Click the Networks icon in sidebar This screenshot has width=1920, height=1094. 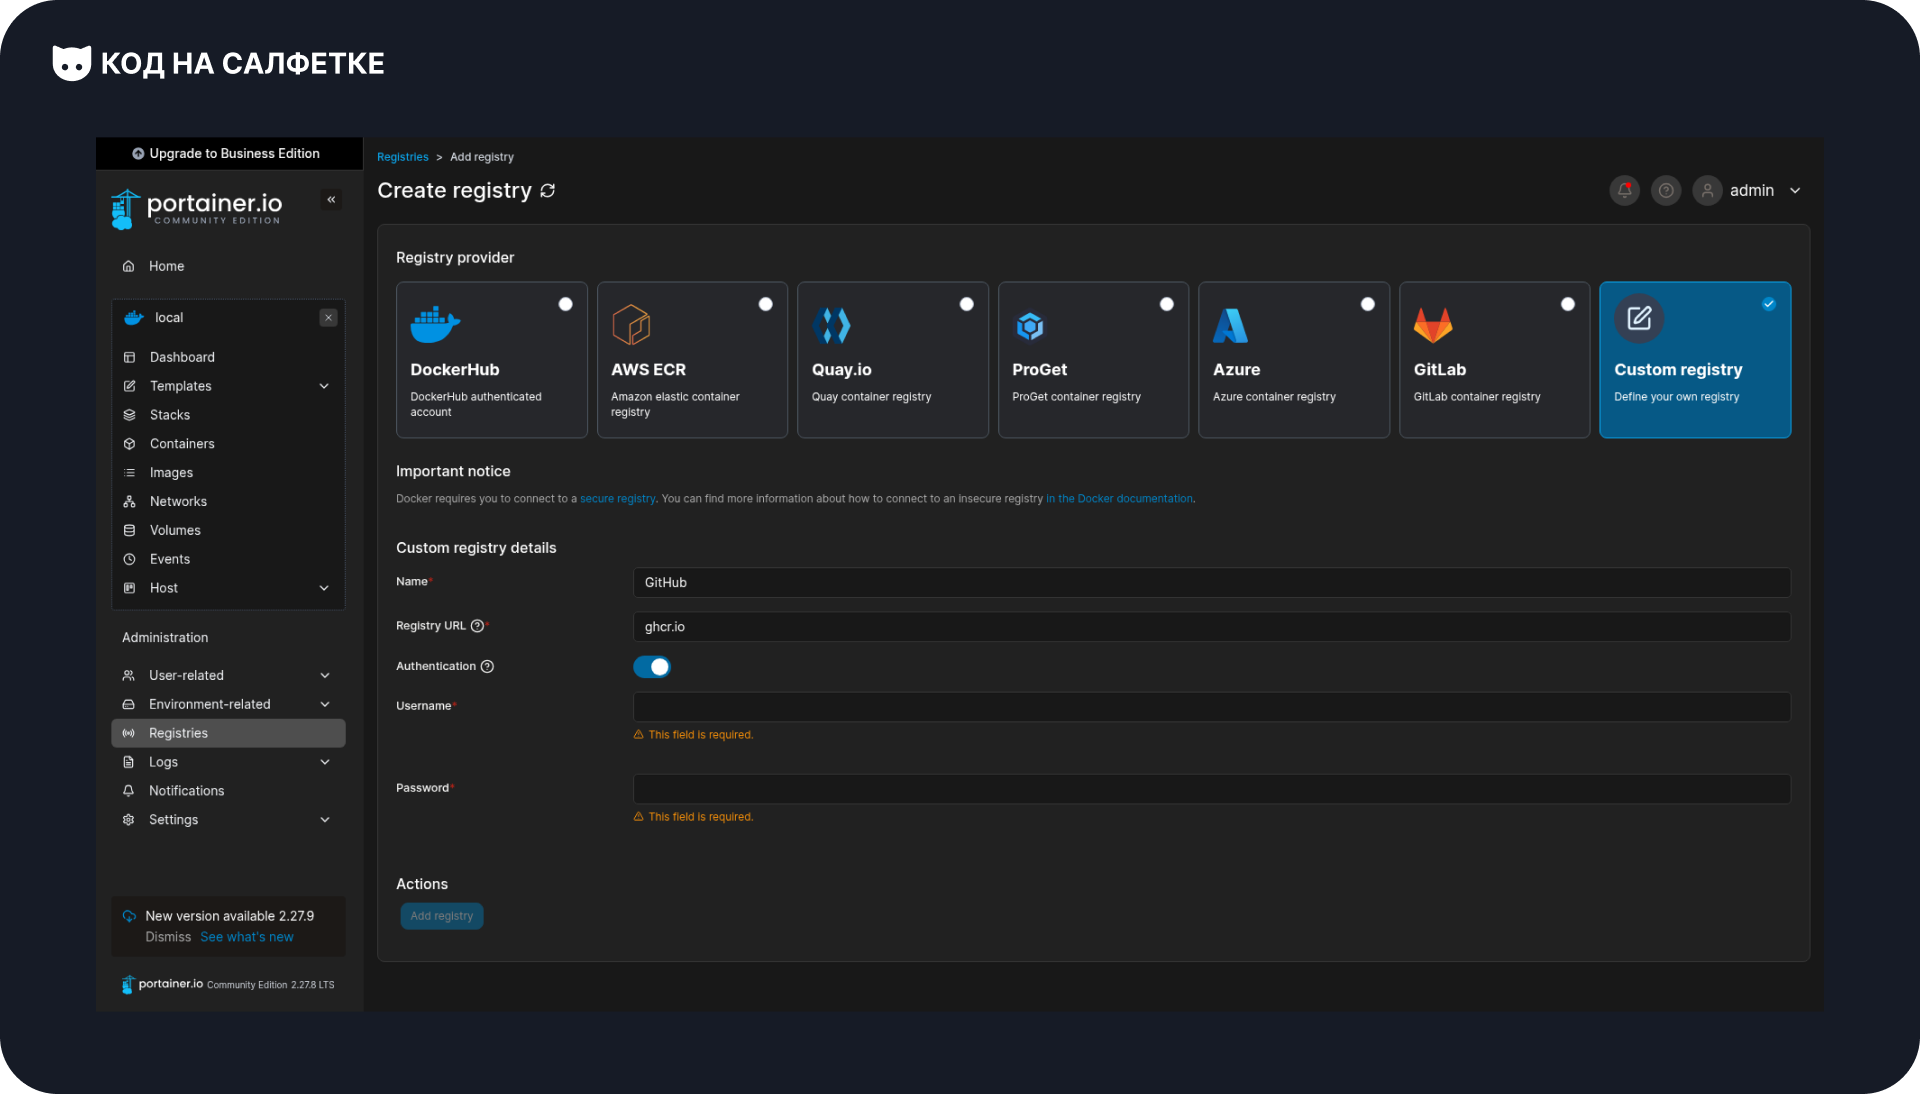tap(129, 502)
